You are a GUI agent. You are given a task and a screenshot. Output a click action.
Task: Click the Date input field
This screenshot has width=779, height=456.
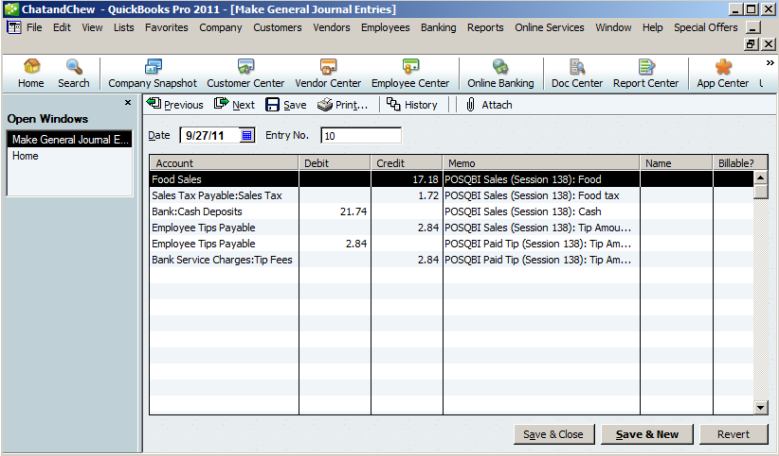(212, 135)
